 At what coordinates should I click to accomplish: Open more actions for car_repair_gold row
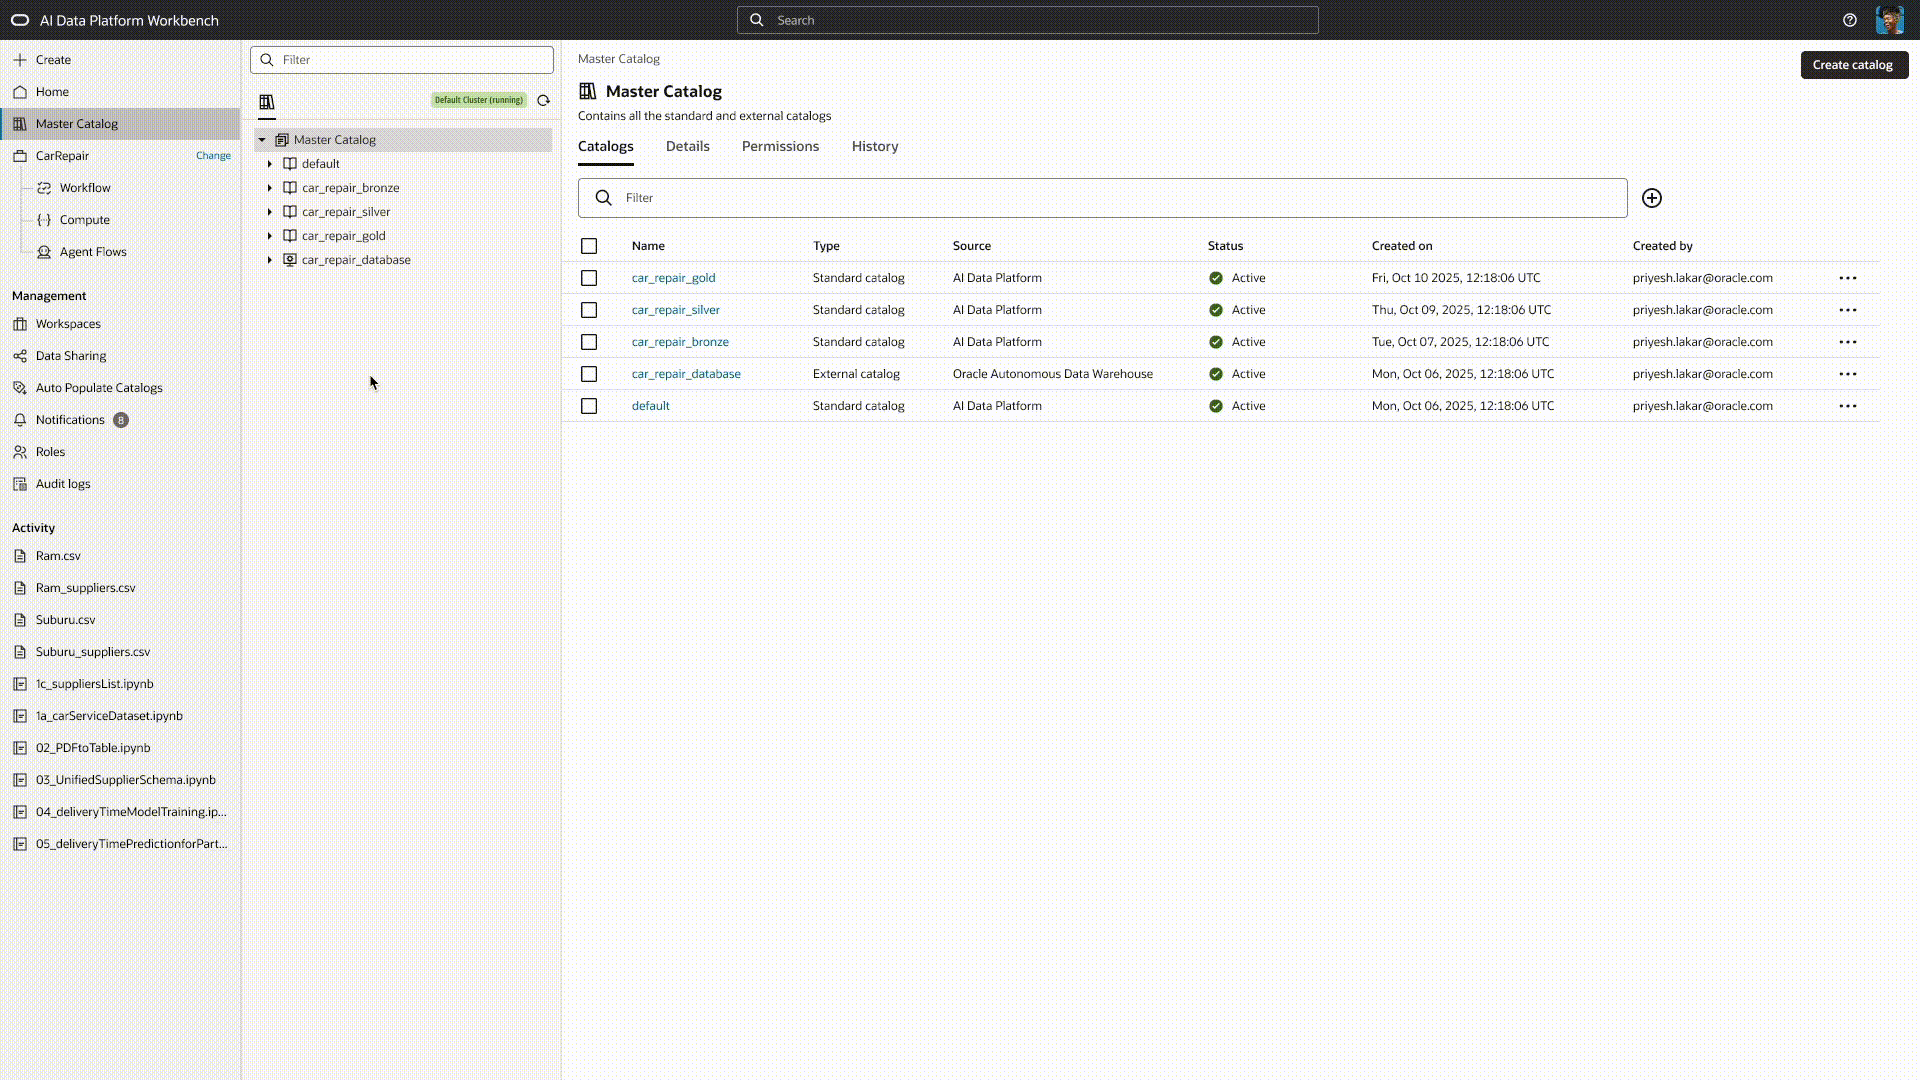click(x=1847, y=278)
